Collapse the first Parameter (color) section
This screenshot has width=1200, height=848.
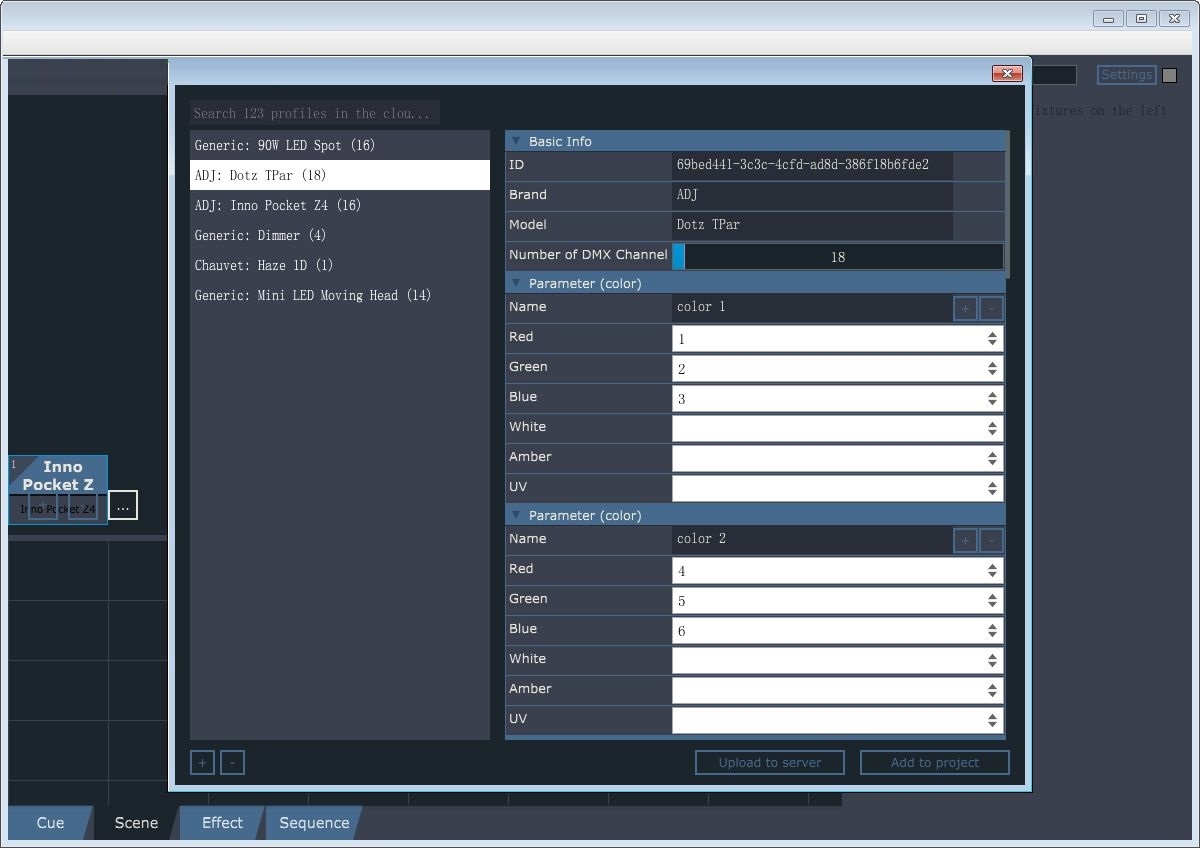pyautogui.click(x=516, y=284)
